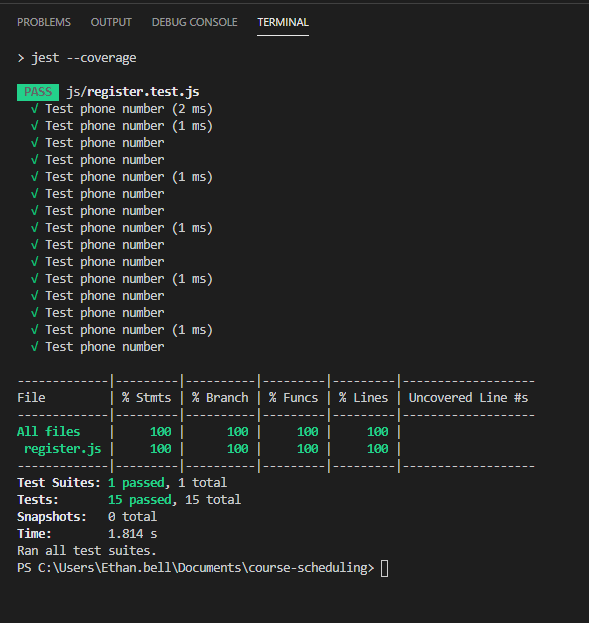The width and height of the screenshot is (589, 623).
Task: Open the OUTPUT tab
Action: [x=111, y=22]
